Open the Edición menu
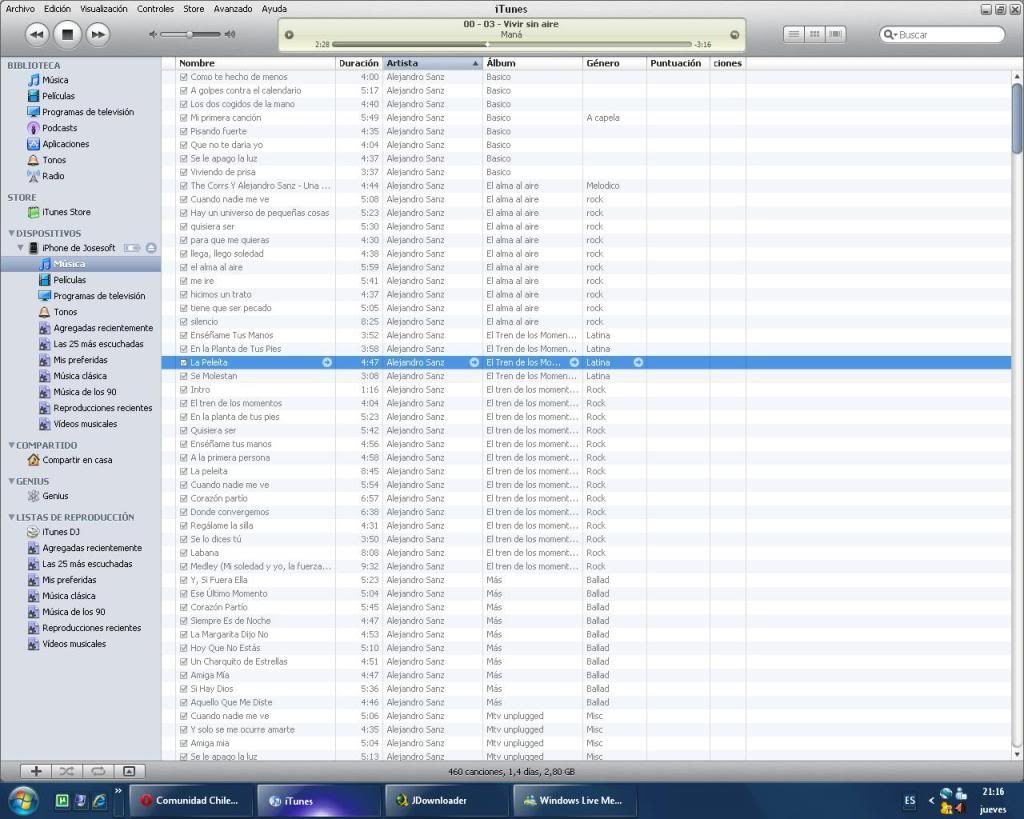Viewport: 1024px width, 819px height. (57, 9)
